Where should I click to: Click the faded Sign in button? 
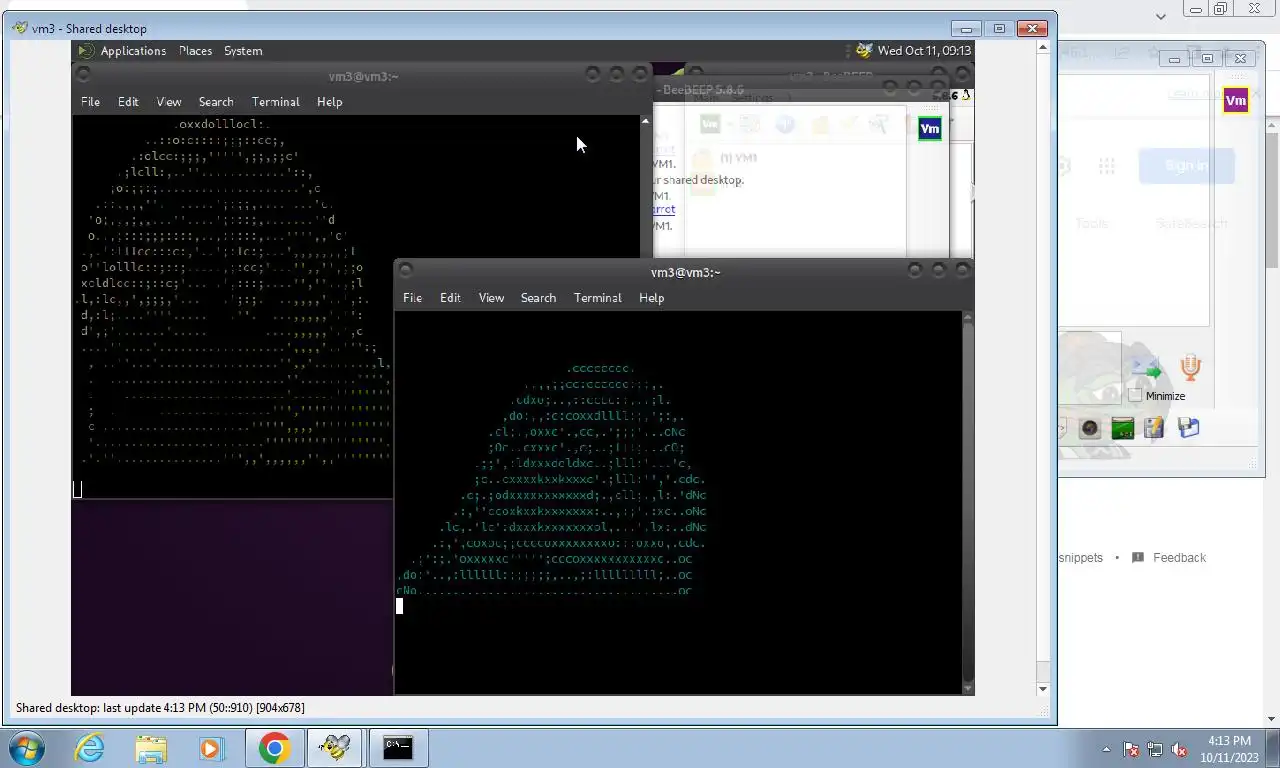[x=1186, y=166]
